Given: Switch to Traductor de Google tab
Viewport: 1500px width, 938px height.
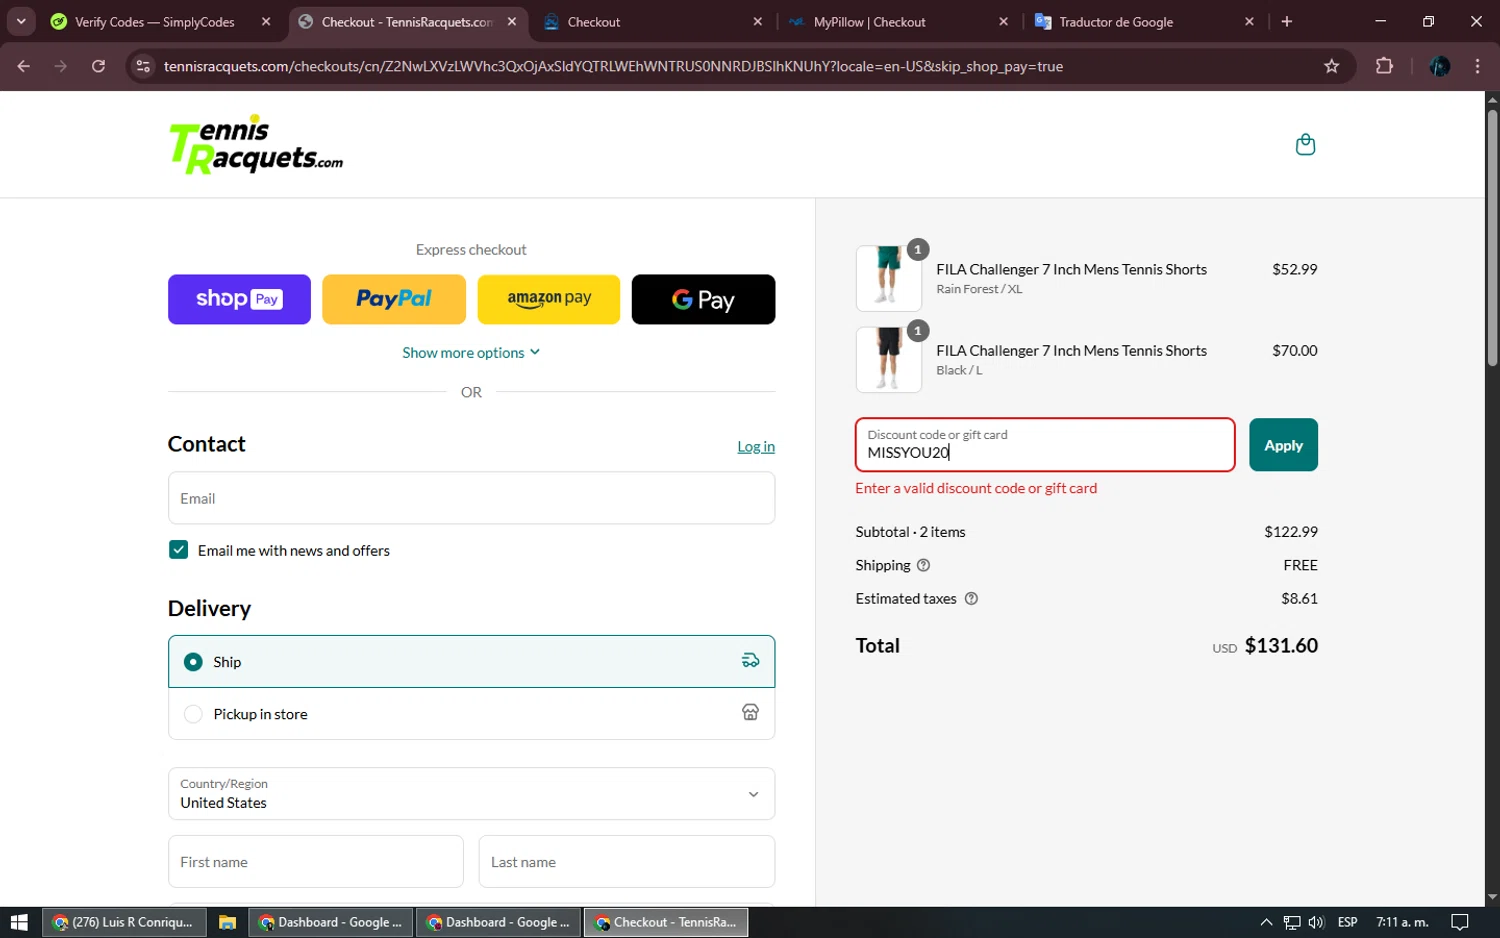Looking at the screenshot, I should tap(1144, 21).
